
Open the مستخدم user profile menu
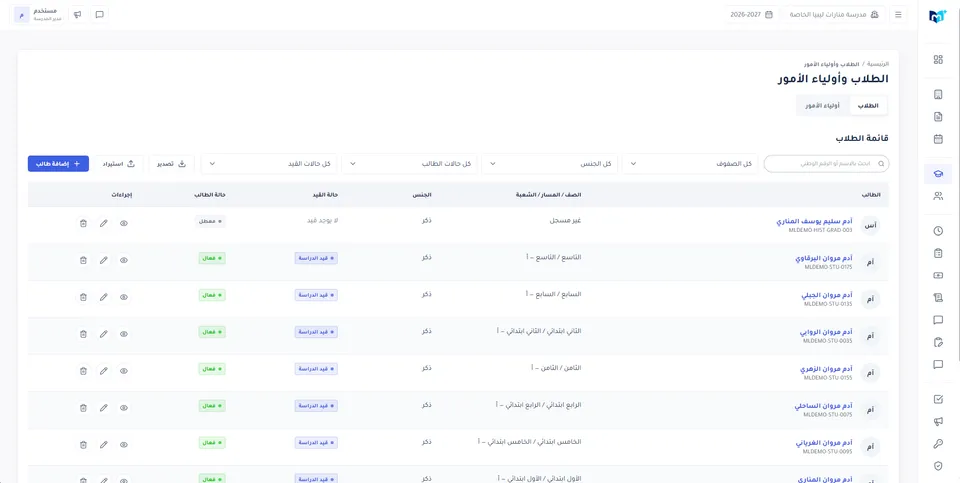coord(39,15)
